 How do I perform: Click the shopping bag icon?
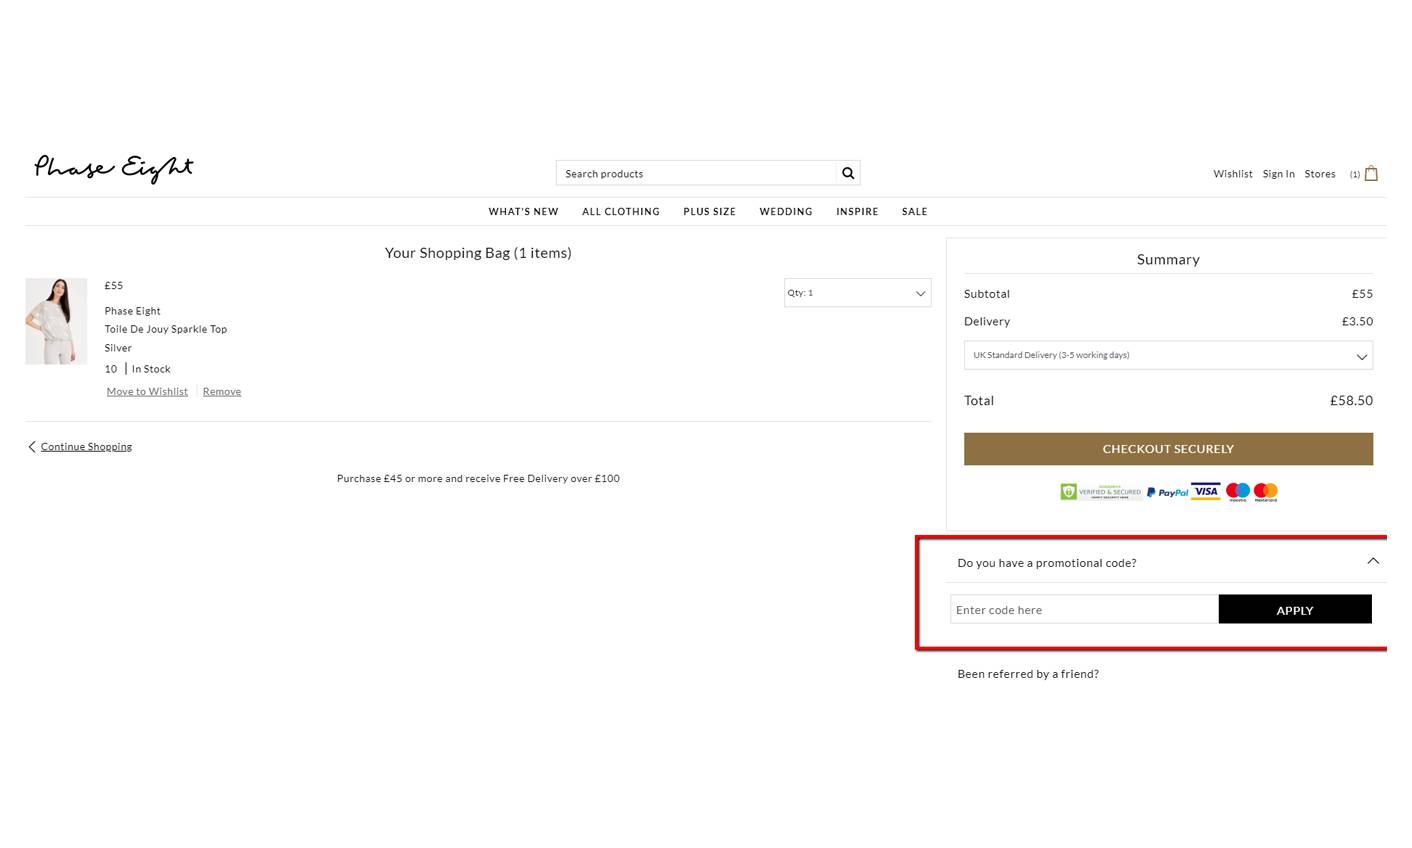coord(1369,172)
